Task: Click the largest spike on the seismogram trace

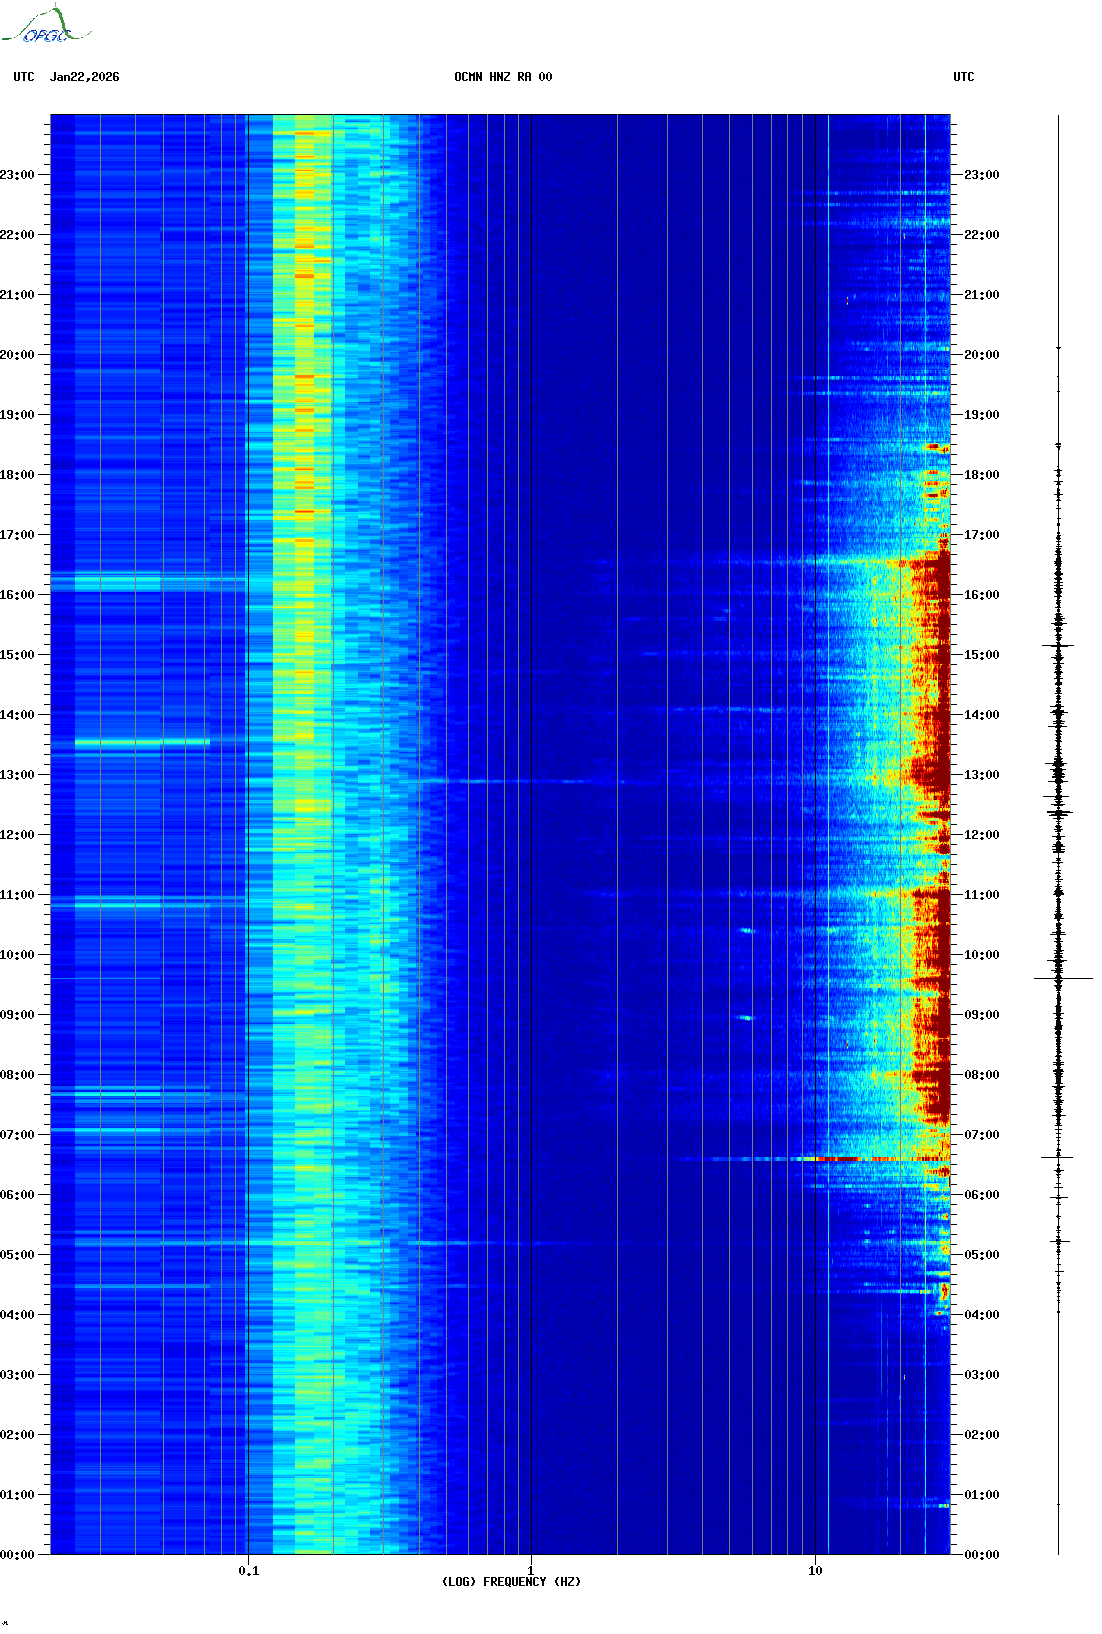Action: click(1062, 978)
